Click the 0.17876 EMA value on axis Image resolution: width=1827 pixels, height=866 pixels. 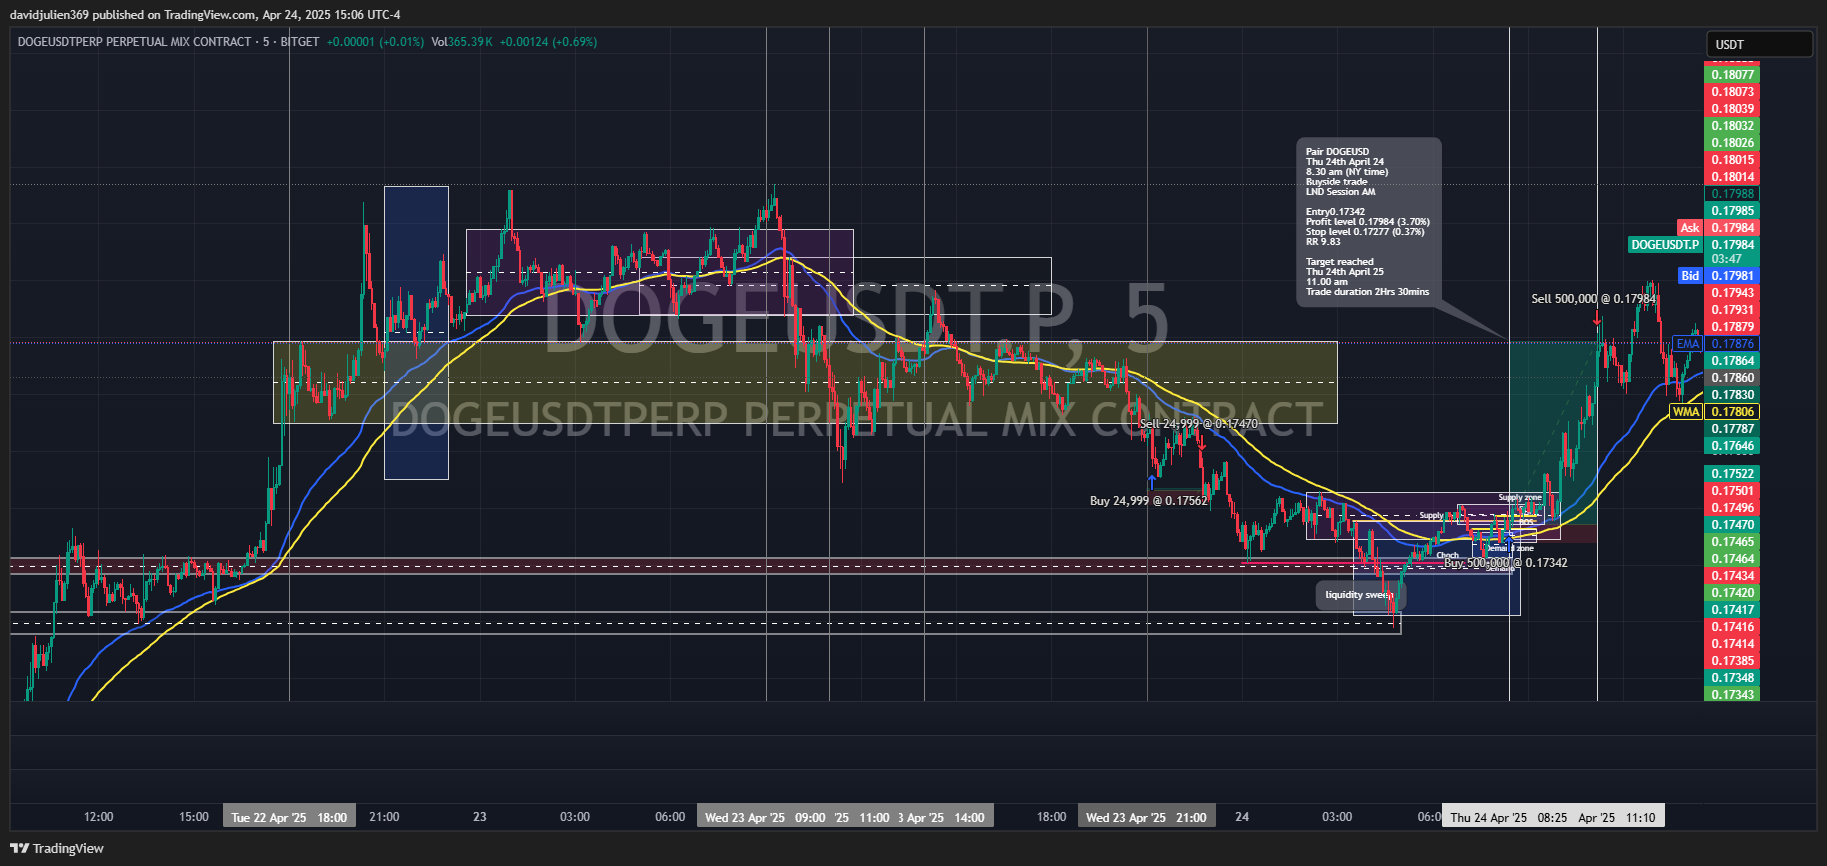[x=1732, y=344]
